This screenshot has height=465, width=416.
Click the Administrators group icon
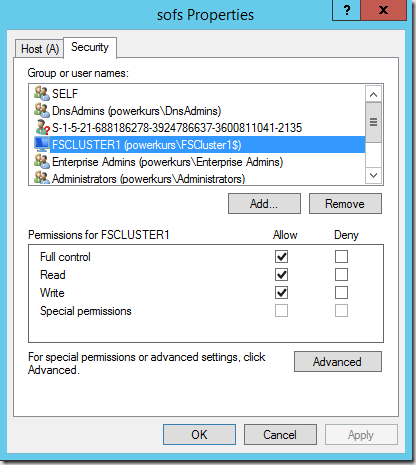[42, 178]
